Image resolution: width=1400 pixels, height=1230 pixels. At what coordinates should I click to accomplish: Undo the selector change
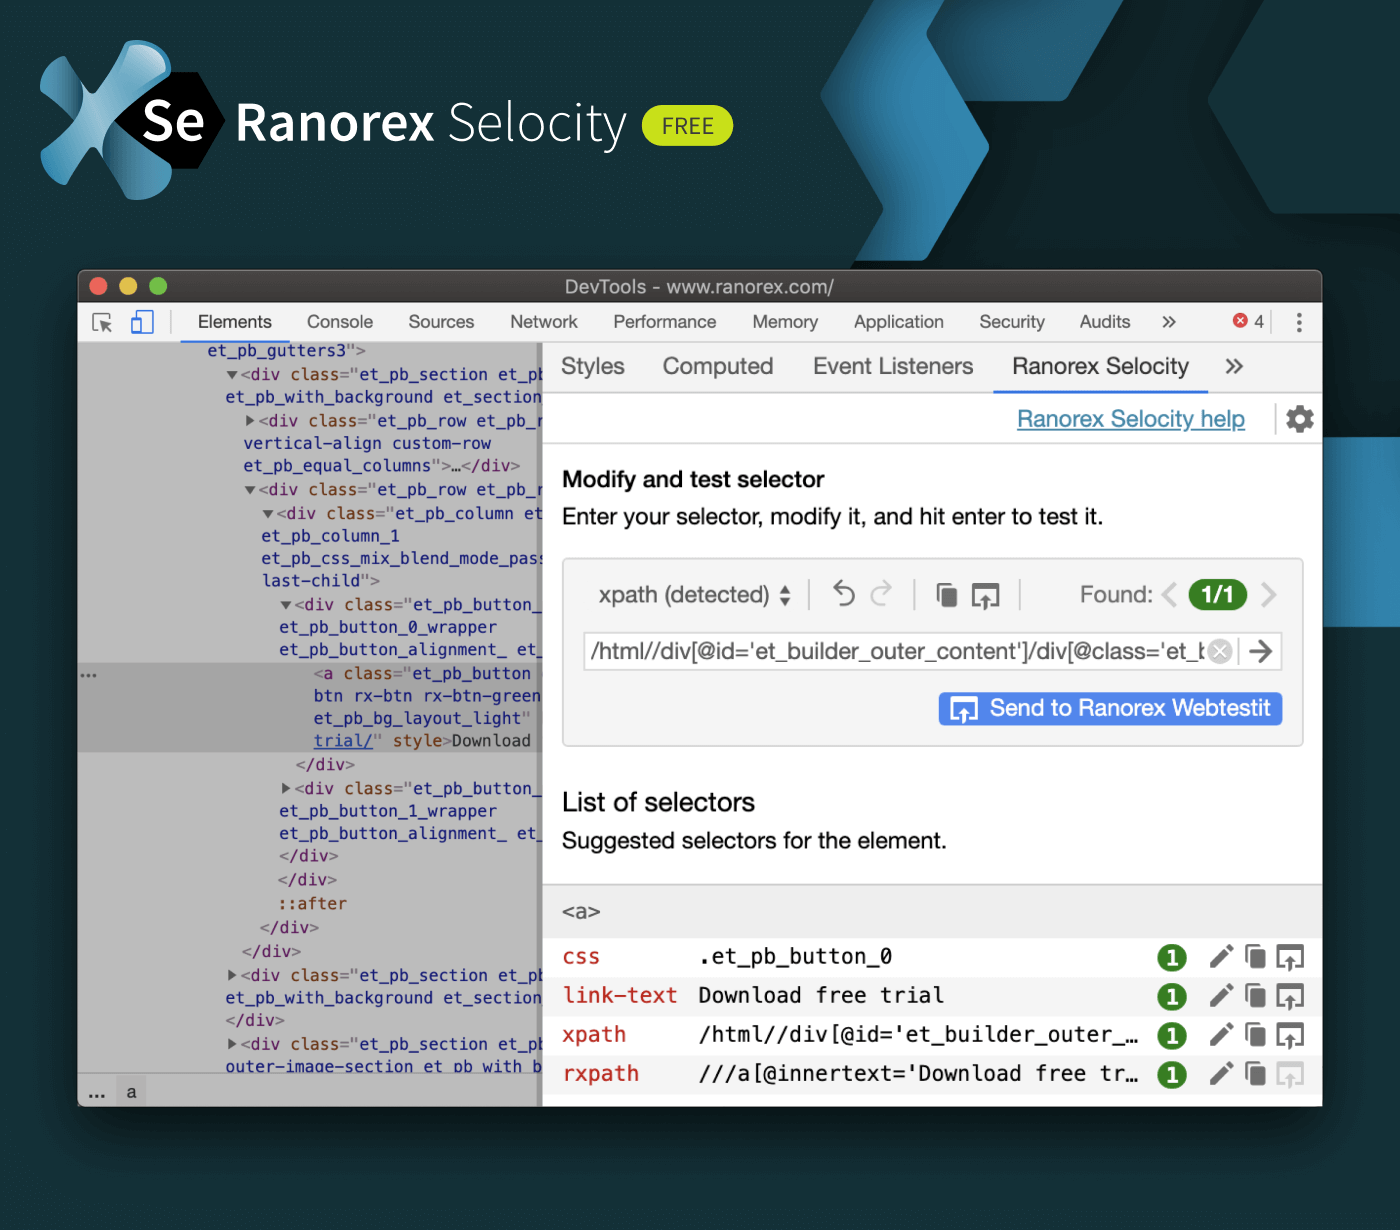(x=844, y=595)
